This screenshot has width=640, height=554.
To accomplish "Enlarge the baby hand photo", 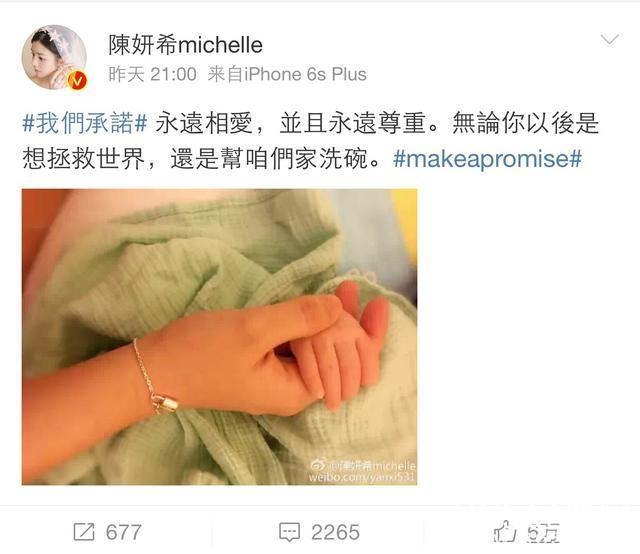I will pyautogui.click(x=220, y=337).
